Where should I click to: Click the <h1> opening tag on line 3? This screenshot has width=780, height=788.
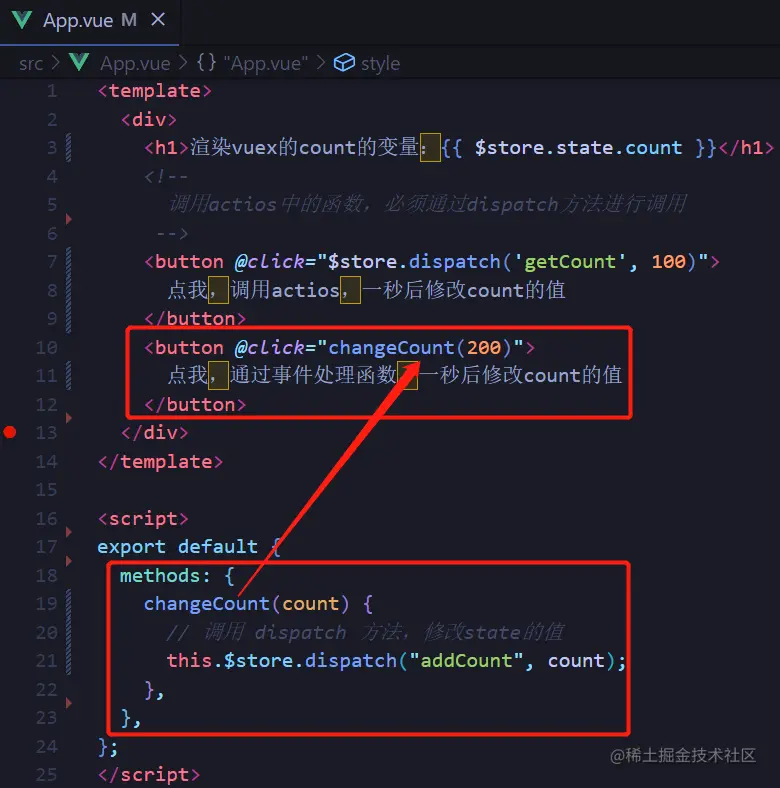[166, 148]
